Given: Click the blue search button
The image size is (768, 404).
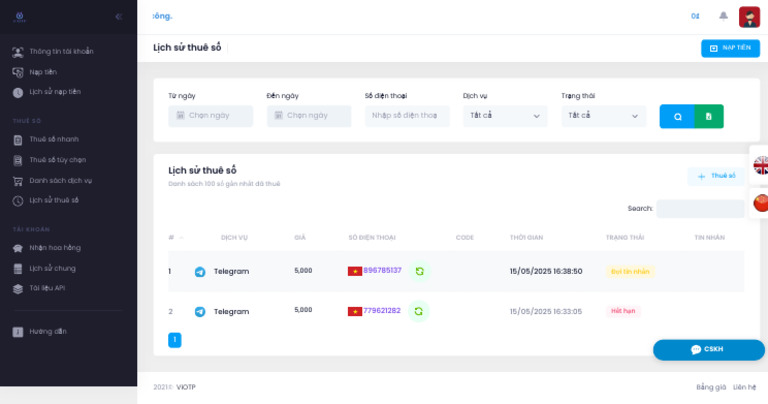Looking at the screenshot, I should 677,116.
